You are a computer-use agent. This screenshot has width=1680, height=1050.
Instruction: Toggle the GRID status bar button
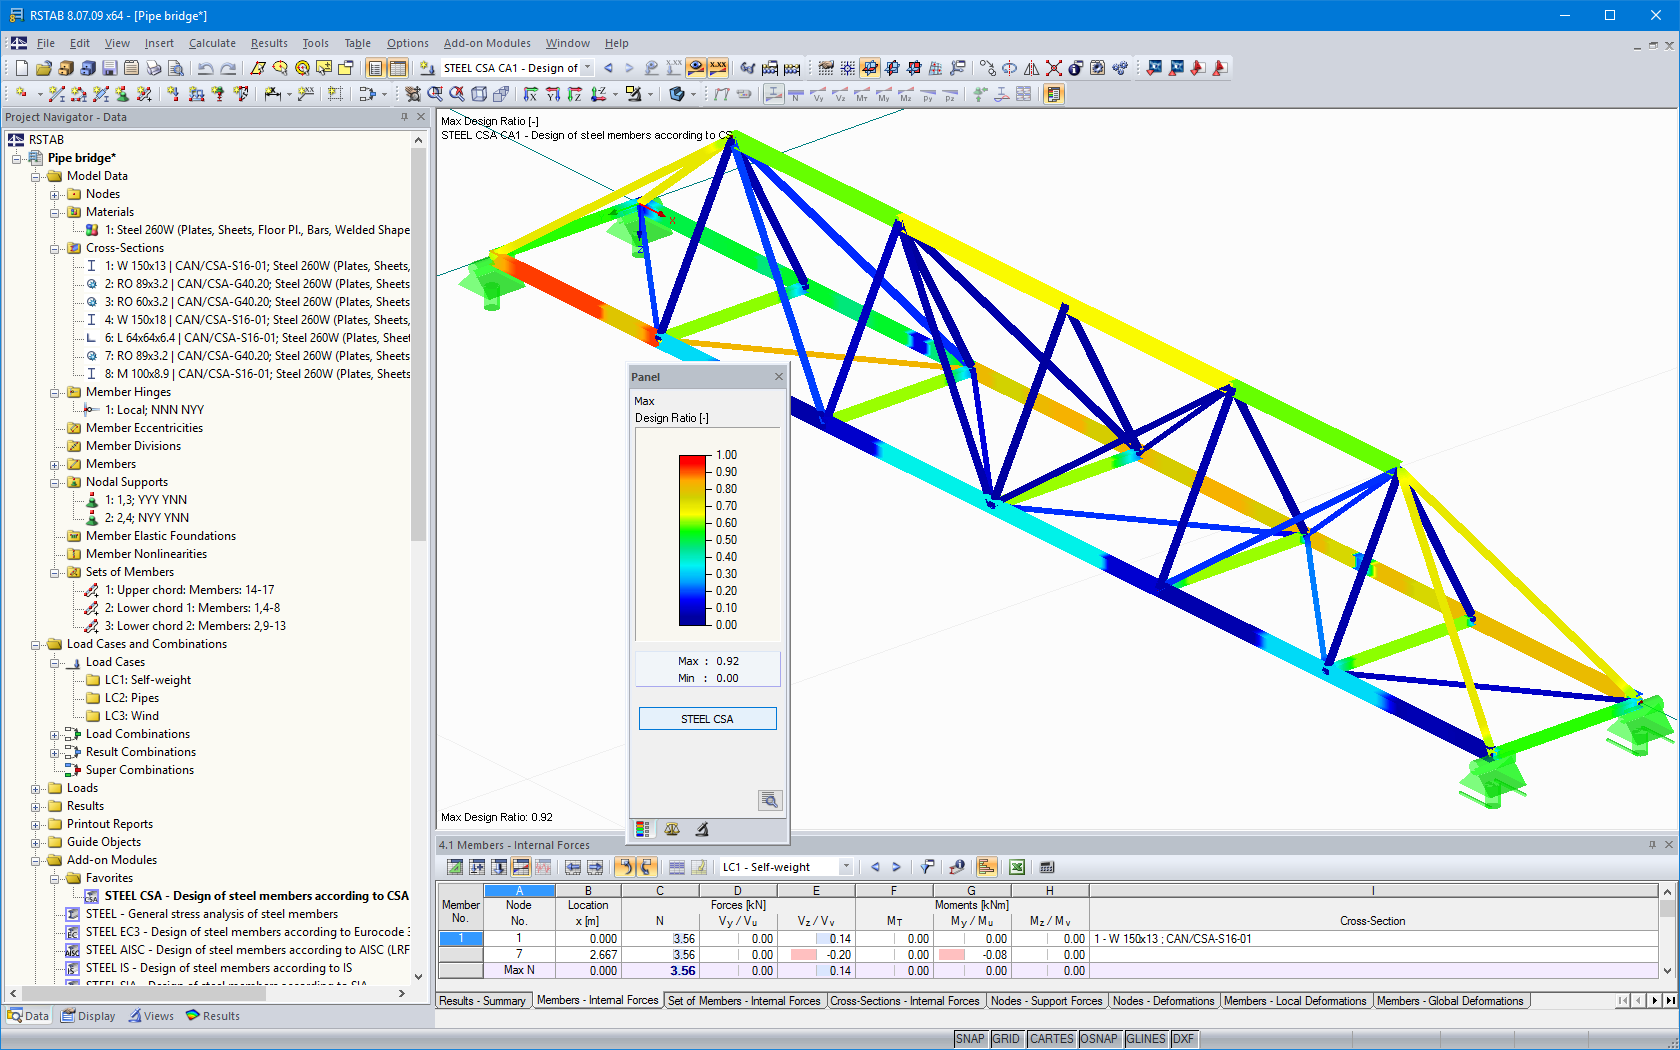(1006, 1039)
